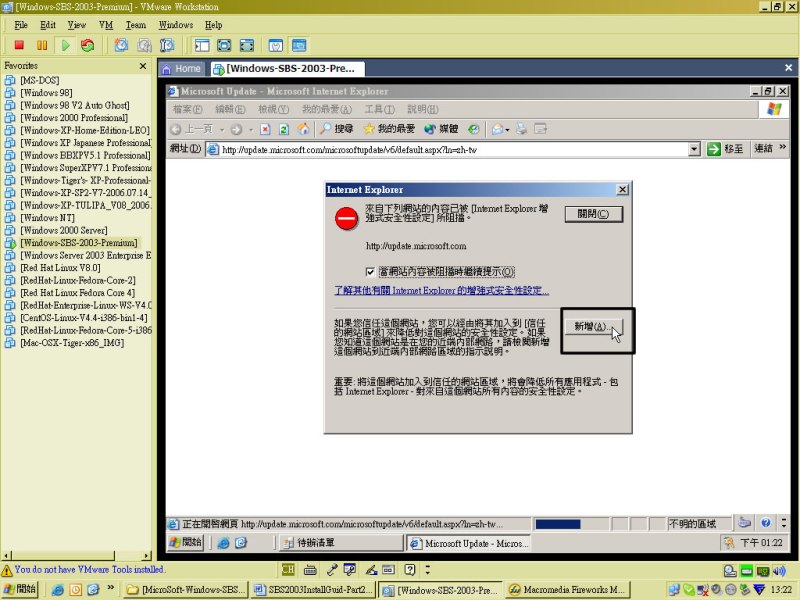
Task: Open VMware File menu
Action: click(x=21, y=25)
